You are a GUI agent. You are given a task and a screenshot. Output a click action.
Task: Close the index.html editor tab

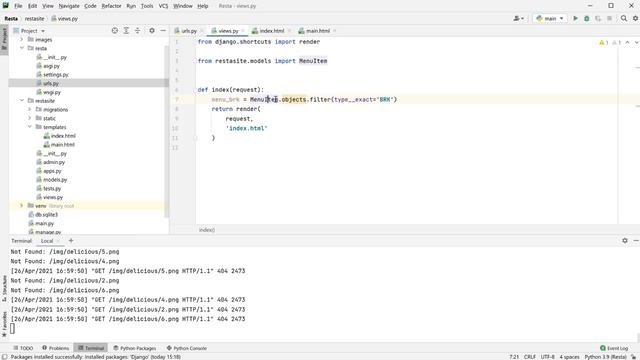(x=289, y=31)
